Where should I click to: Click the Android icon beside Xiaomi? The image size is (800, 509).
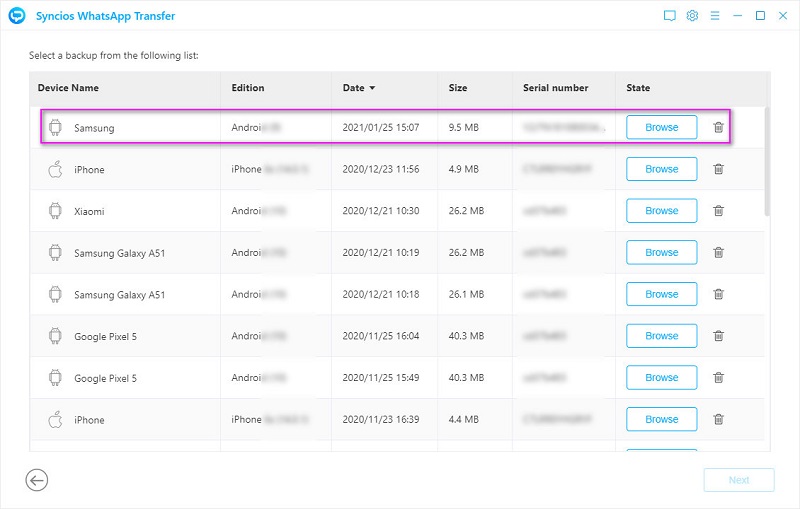[55, 211]
